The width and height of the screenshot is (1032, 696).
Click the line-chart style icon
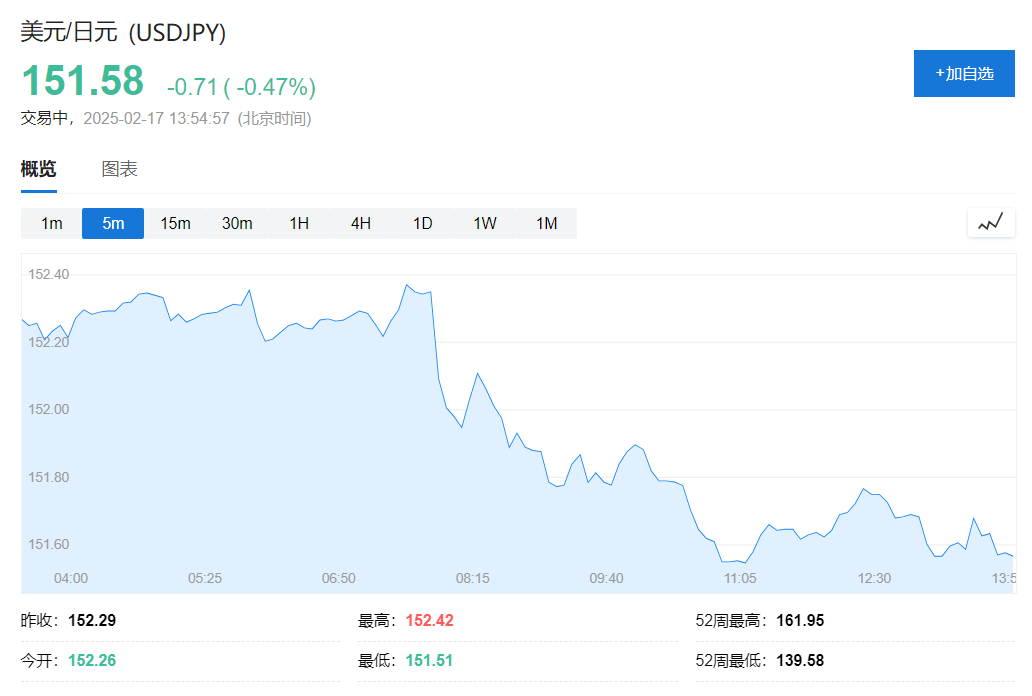click(990, 222)
